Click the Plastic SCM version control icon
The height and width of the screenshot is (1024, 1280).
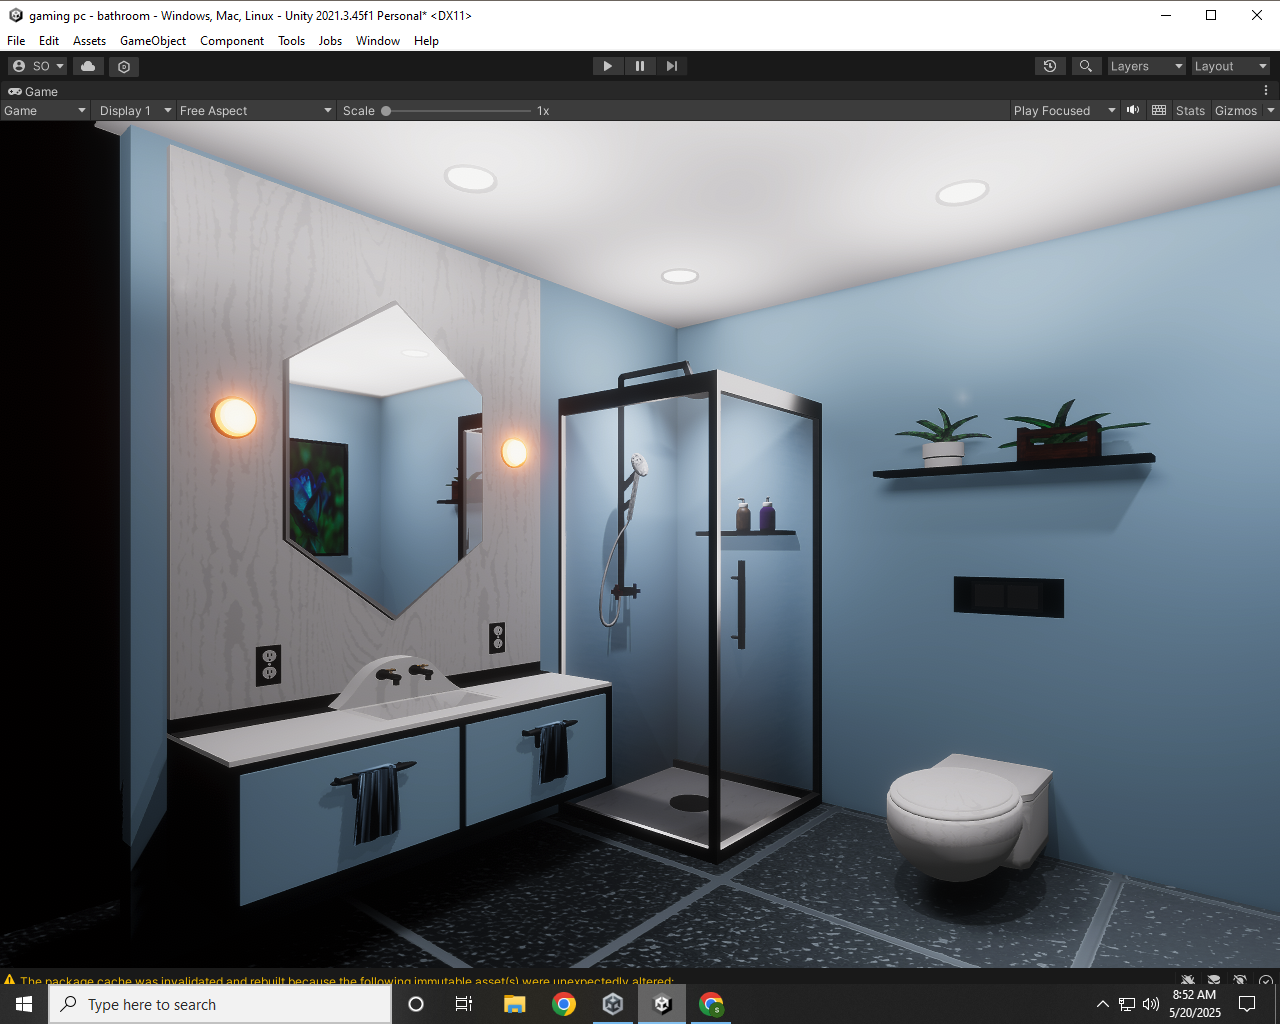(123, 65)
